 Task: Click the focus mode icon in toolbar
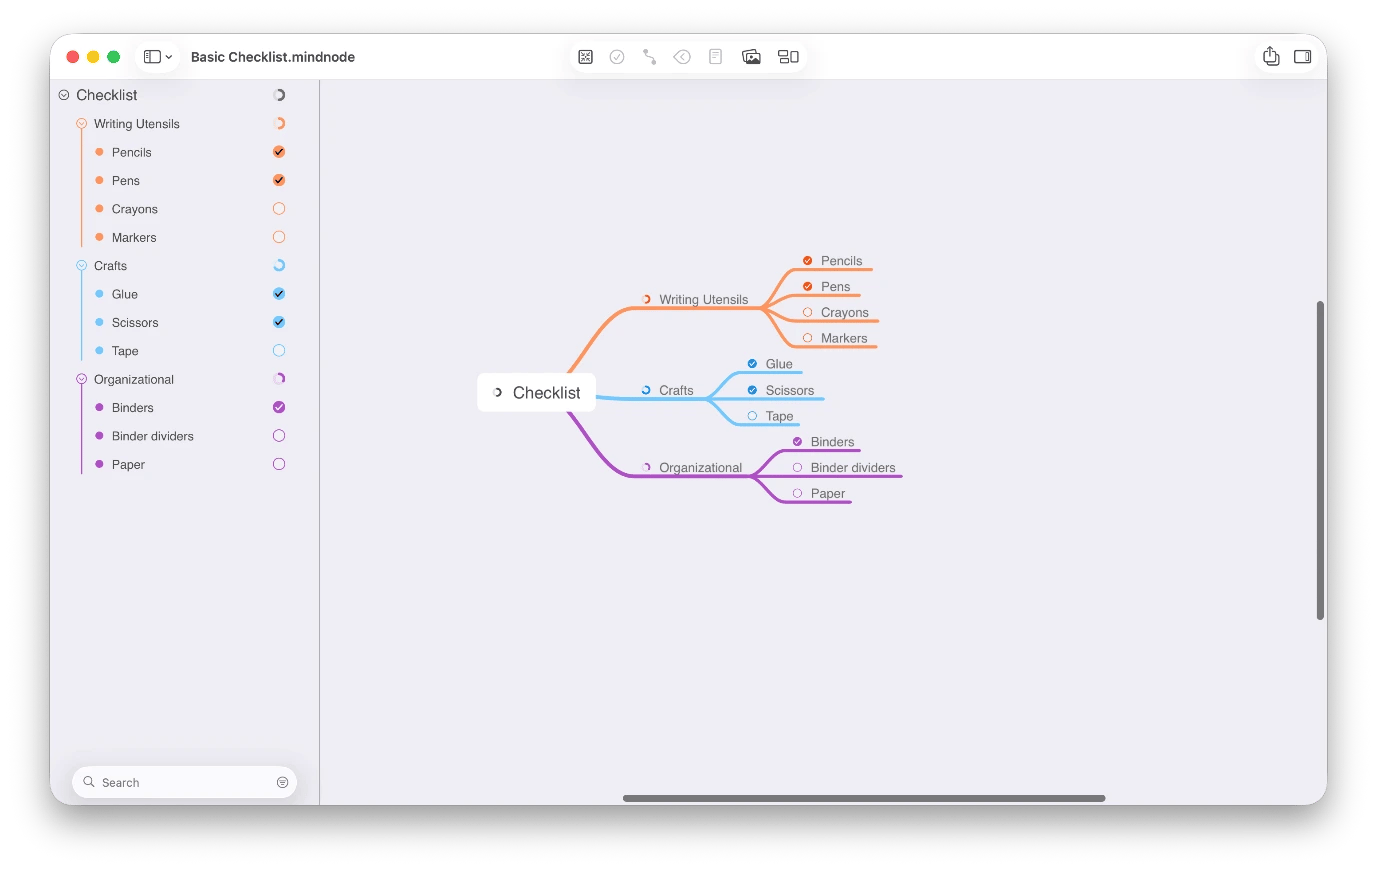(586, 57)
